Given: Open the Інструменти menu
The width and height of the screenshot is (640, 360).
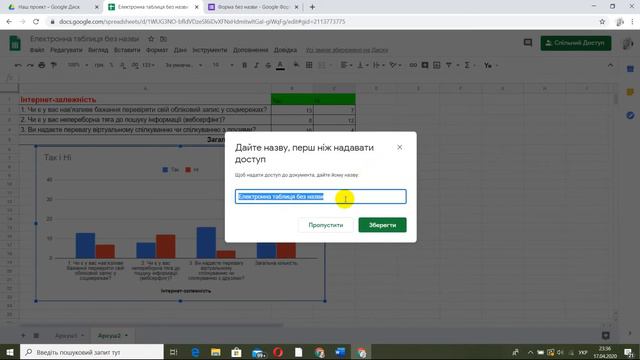Looking at the screenshot, I should pyautogui.click(x=210, y=50).
